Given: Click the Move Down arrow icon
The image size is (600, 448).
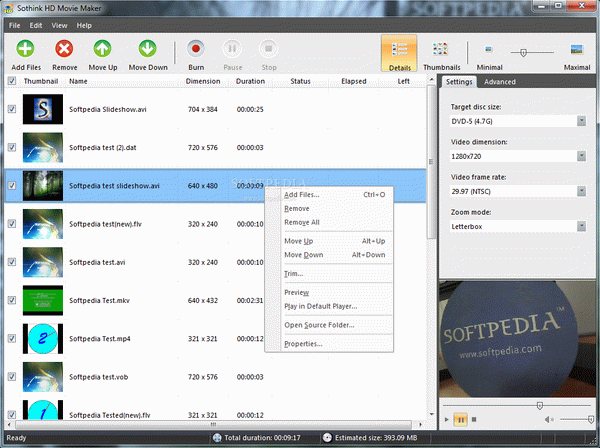Looking at the screenshot, I should (x=148, y=49).
